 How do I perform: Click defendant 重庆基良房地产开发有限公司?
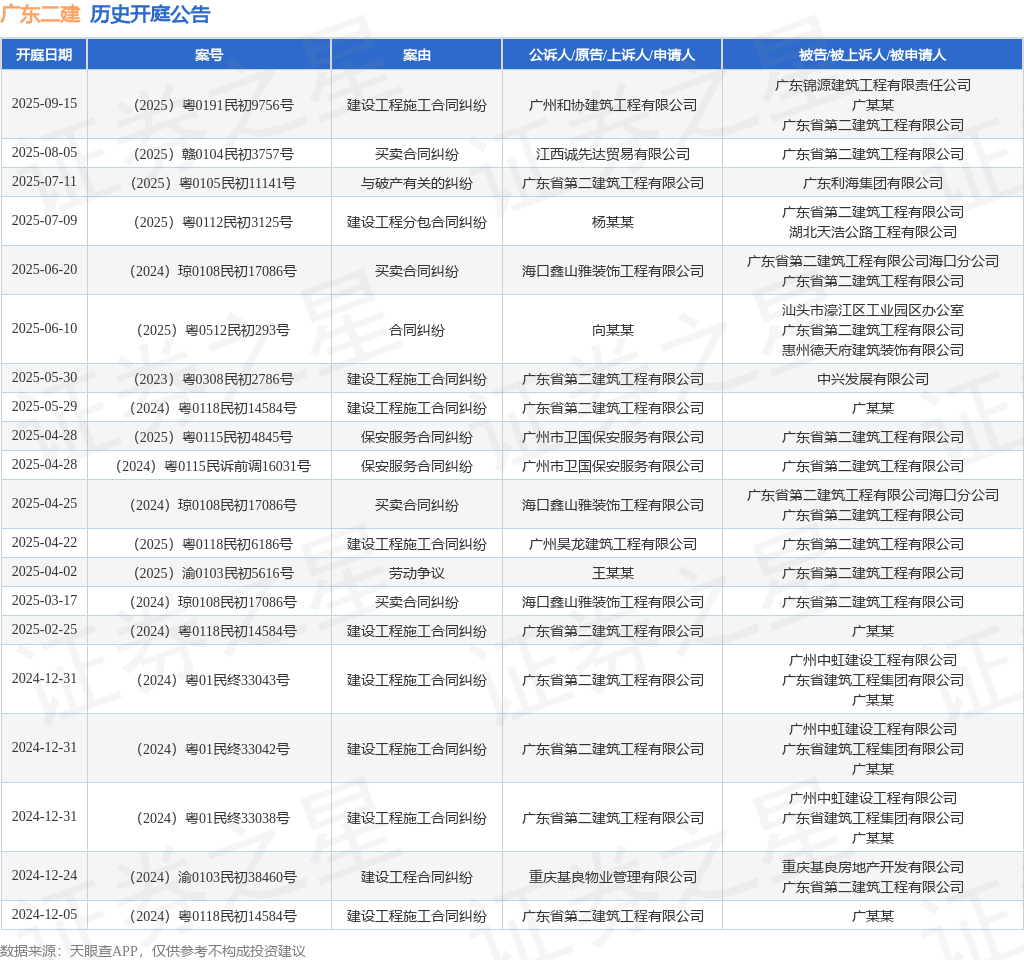[x=872, y=867]
